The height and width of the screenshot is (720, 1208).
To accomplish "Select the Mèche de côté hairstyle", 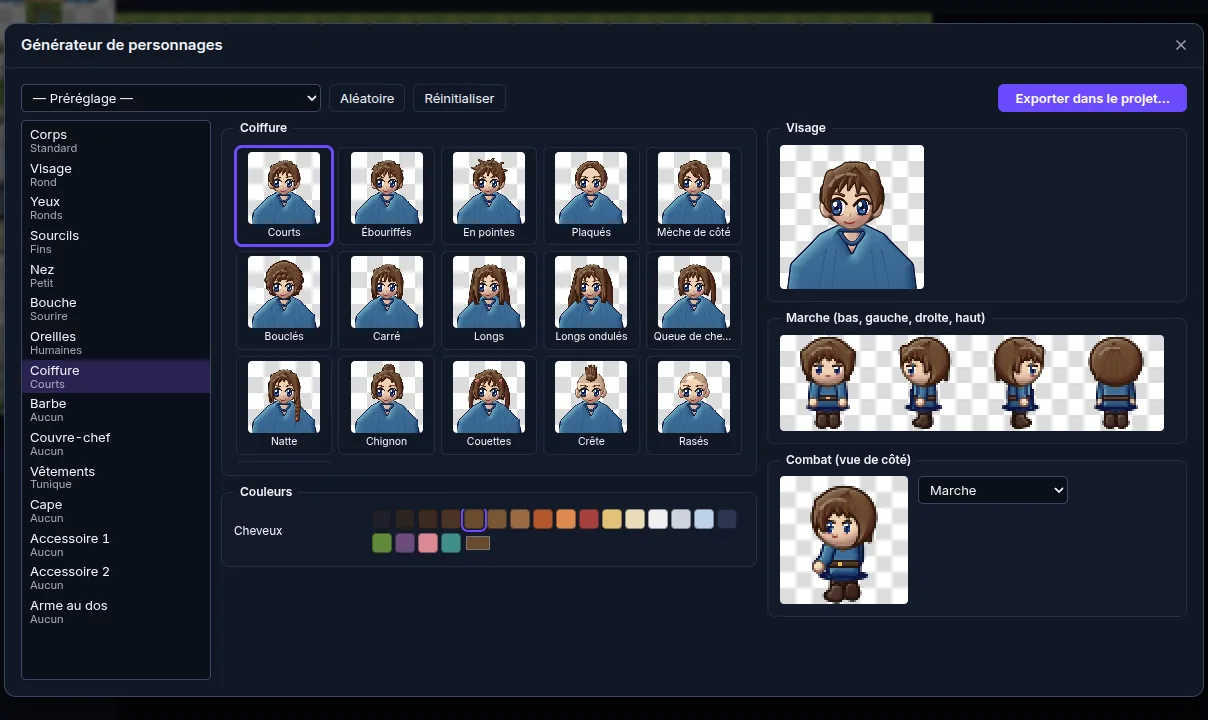I will [x=694, y=196].
